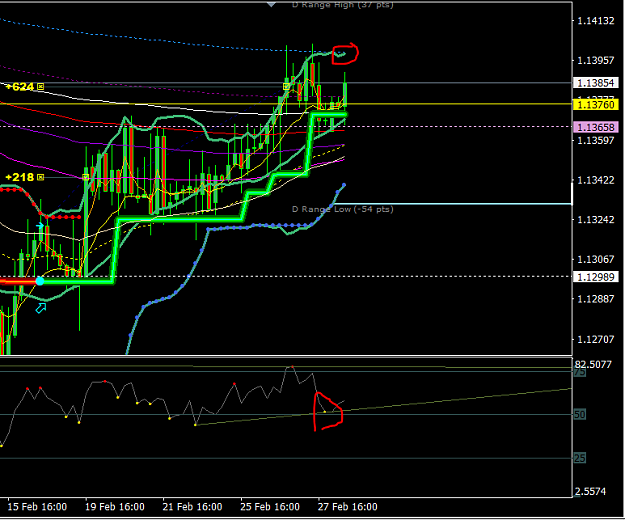This screenshot has width=625, height=520.
Task: Click the square marker beside the +624 label
Action: (x=40, y=86)
